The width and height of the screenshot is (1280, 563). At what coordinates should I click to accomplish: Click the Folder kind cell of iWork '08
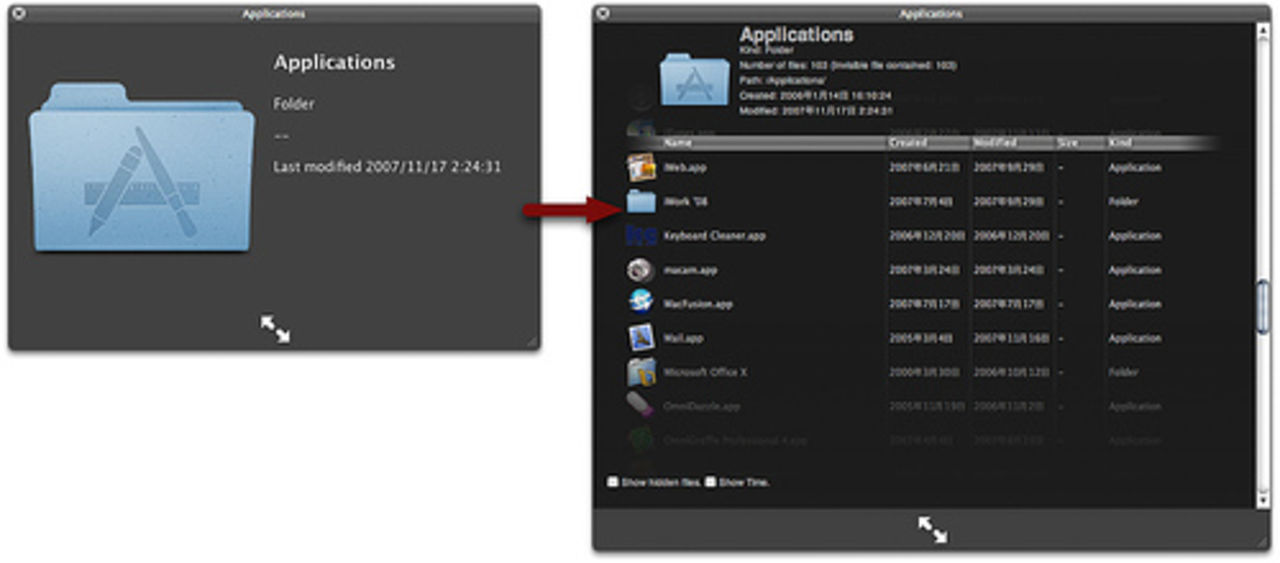pos(1123,202)
